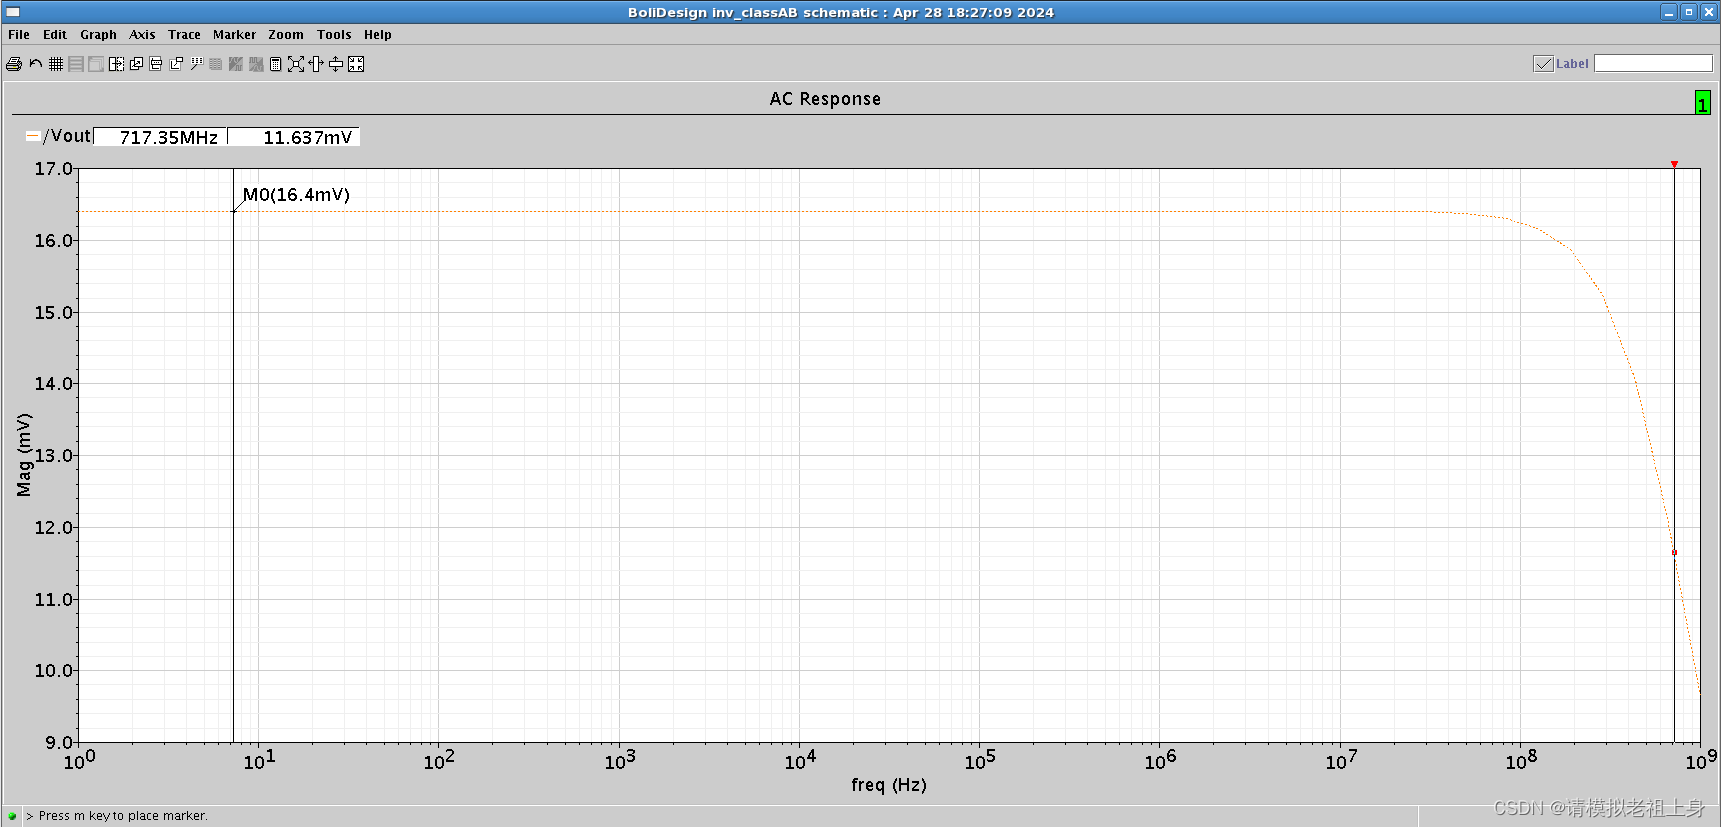The width and height of the screenshot is (1721, 827).
Task: Click the 11.637mV magnitude readout
Action: pyautogui.click(x=294, y=137)
